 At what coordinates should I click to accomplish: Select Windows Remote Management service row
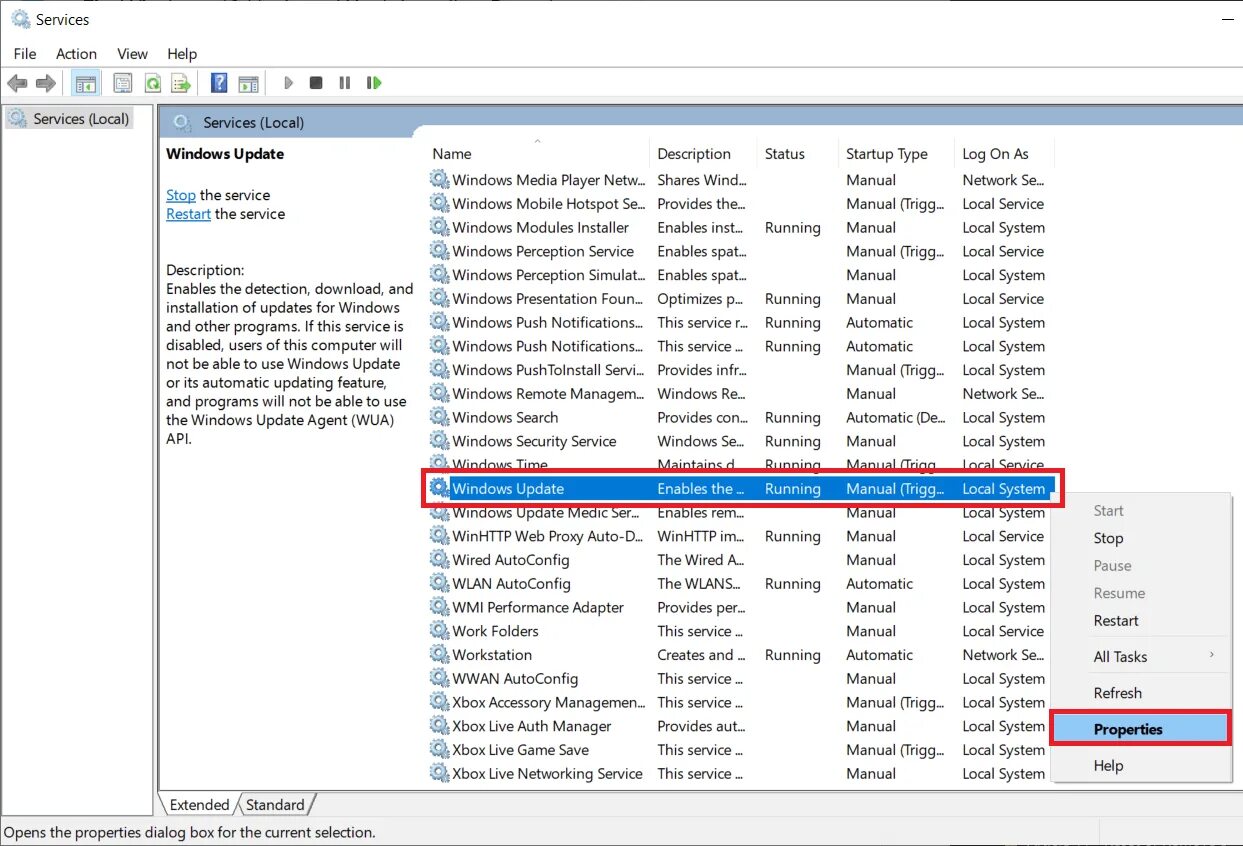pyautogui.click(x=741, y=393)
